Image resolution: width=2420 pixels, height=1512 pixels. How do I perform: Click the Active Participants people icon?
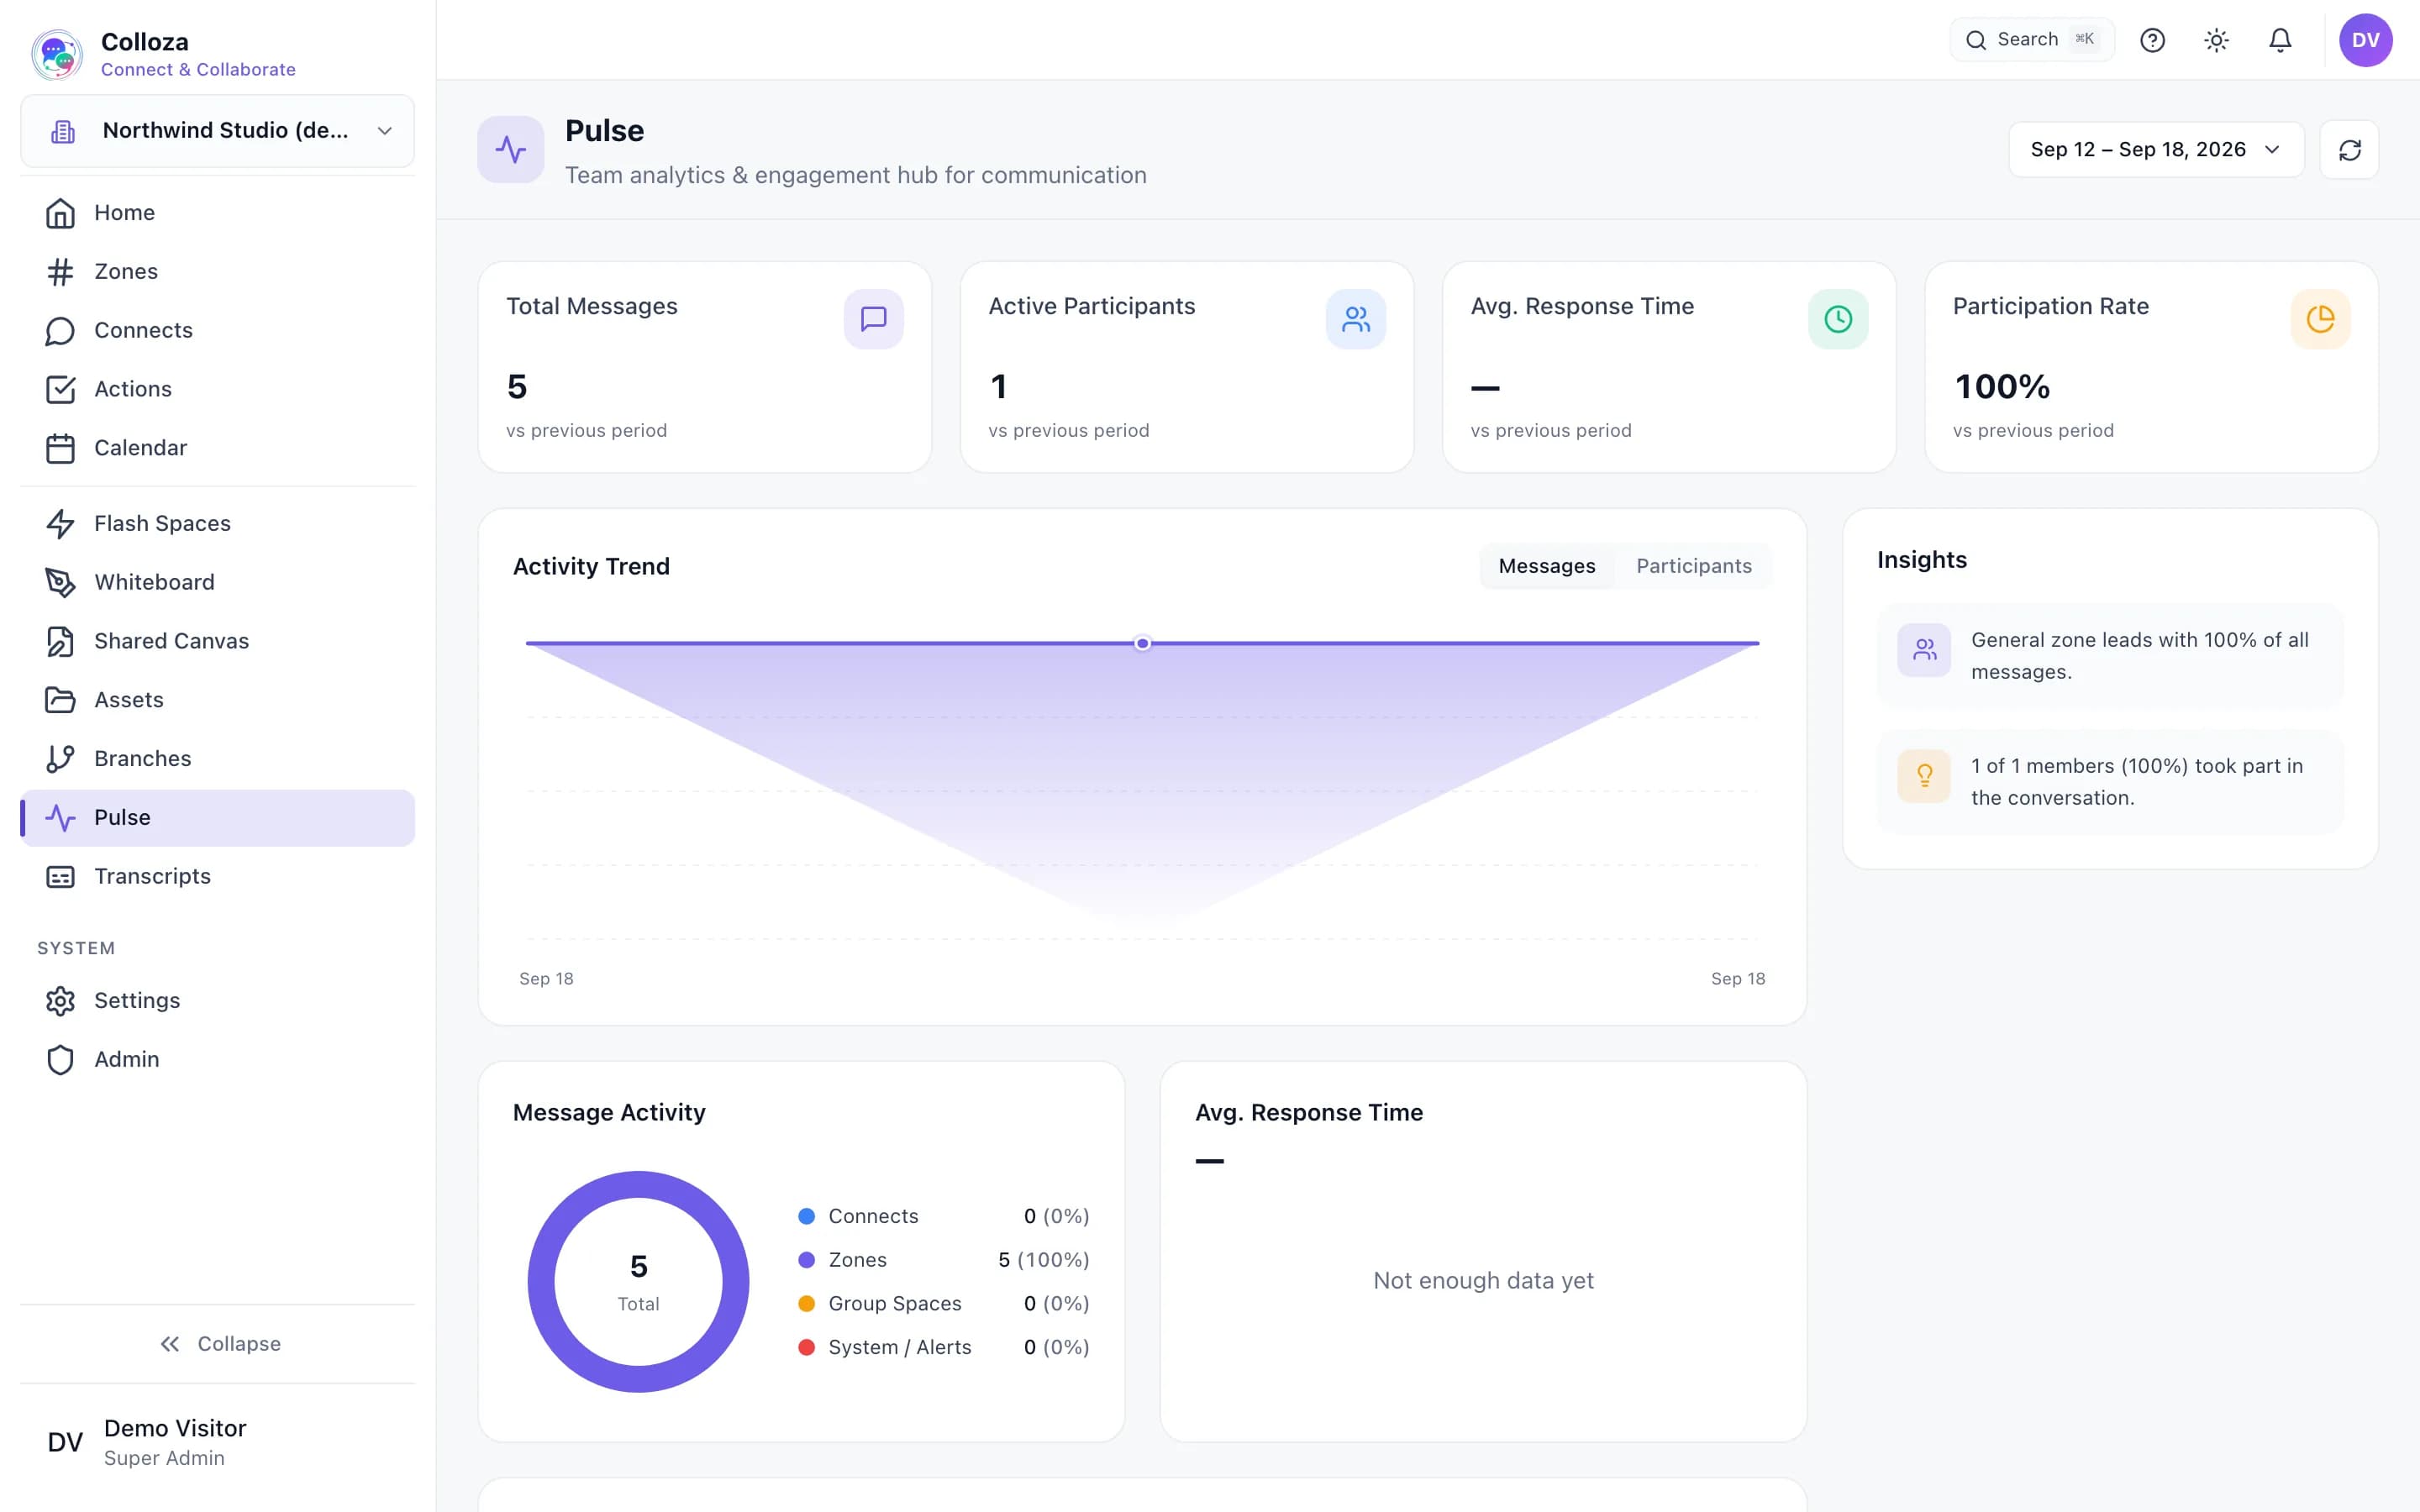(1355, 319)
